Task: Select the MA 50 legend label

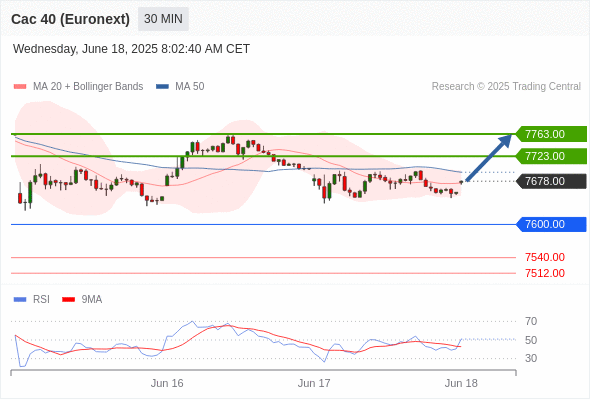Action: 190,87
